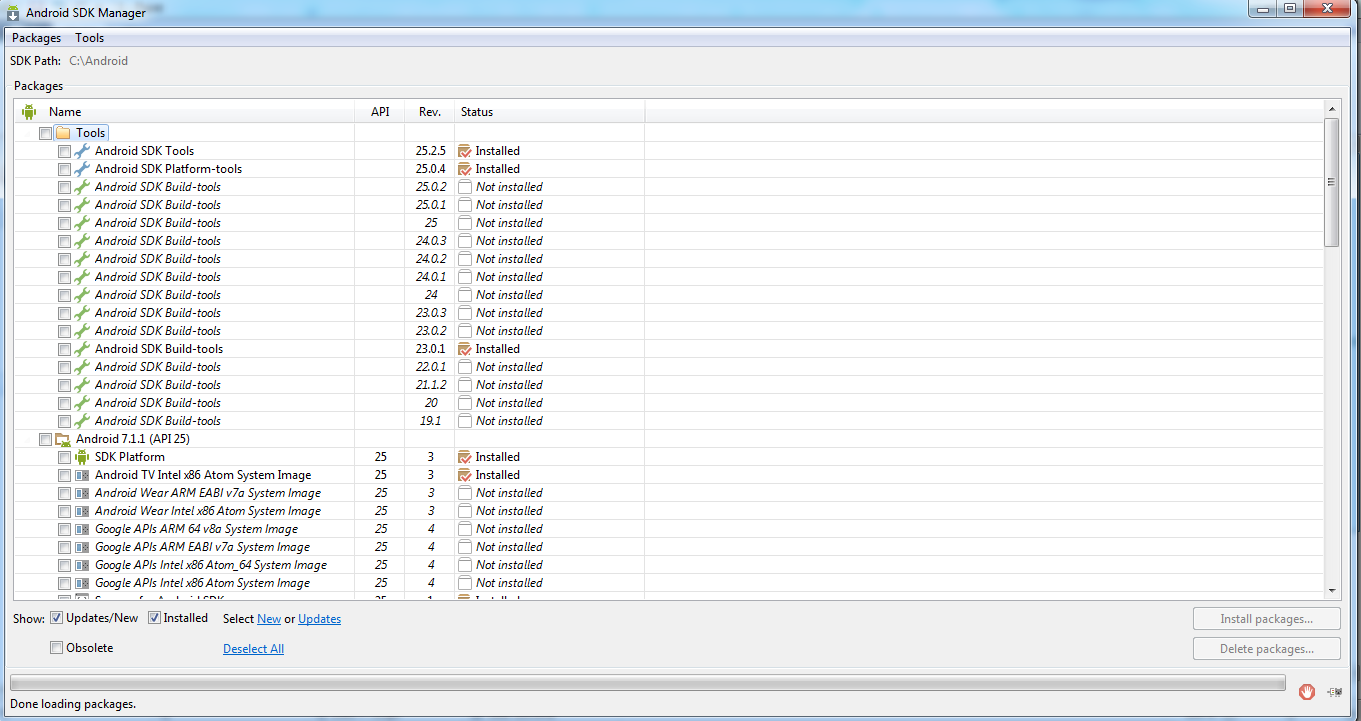Screen dimensions: 1361x721
Task: Click the Android Wear ARM EABI v7a image icon
Action: [x=82, y=493]
